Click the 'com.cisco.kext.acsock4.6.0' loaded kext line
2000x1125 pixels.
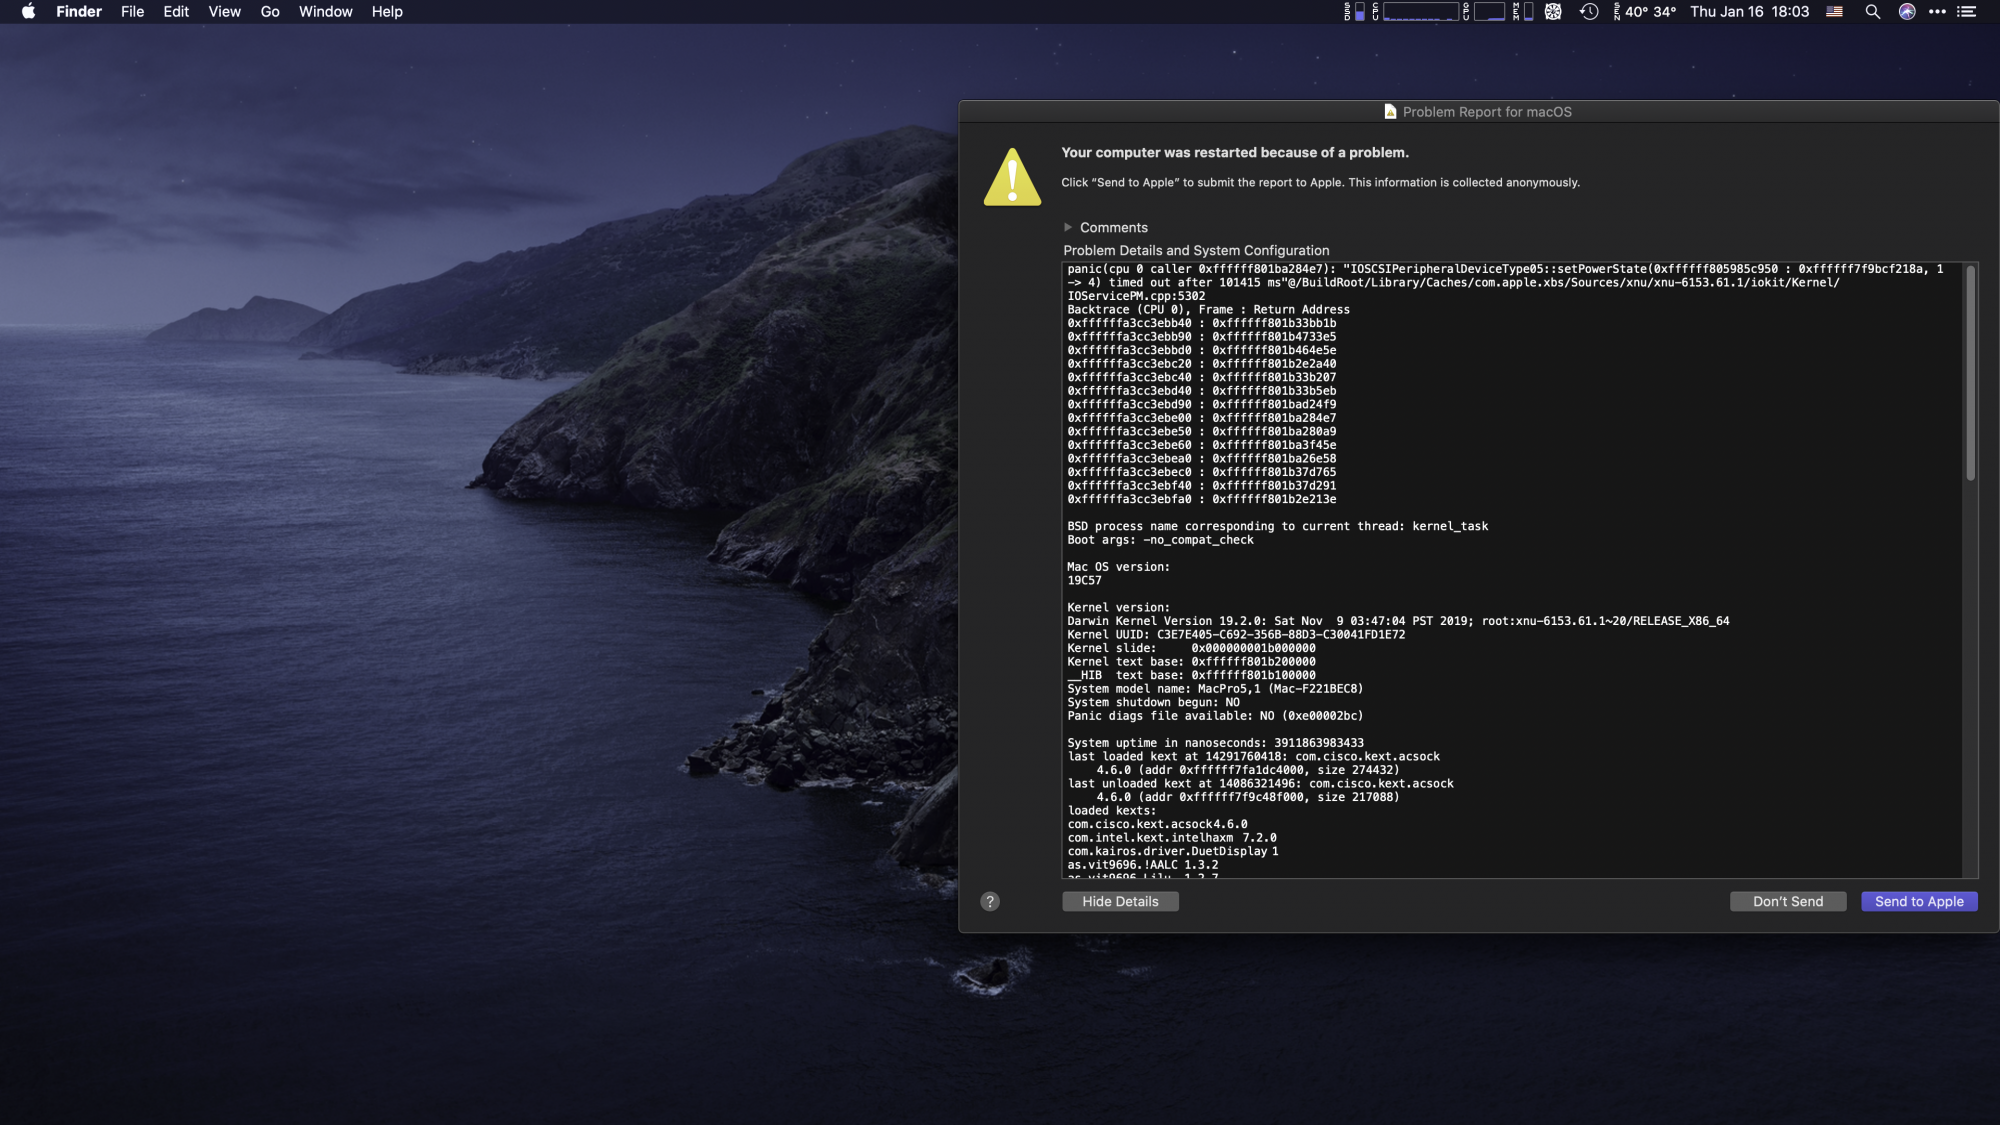tap(1157, 824)
